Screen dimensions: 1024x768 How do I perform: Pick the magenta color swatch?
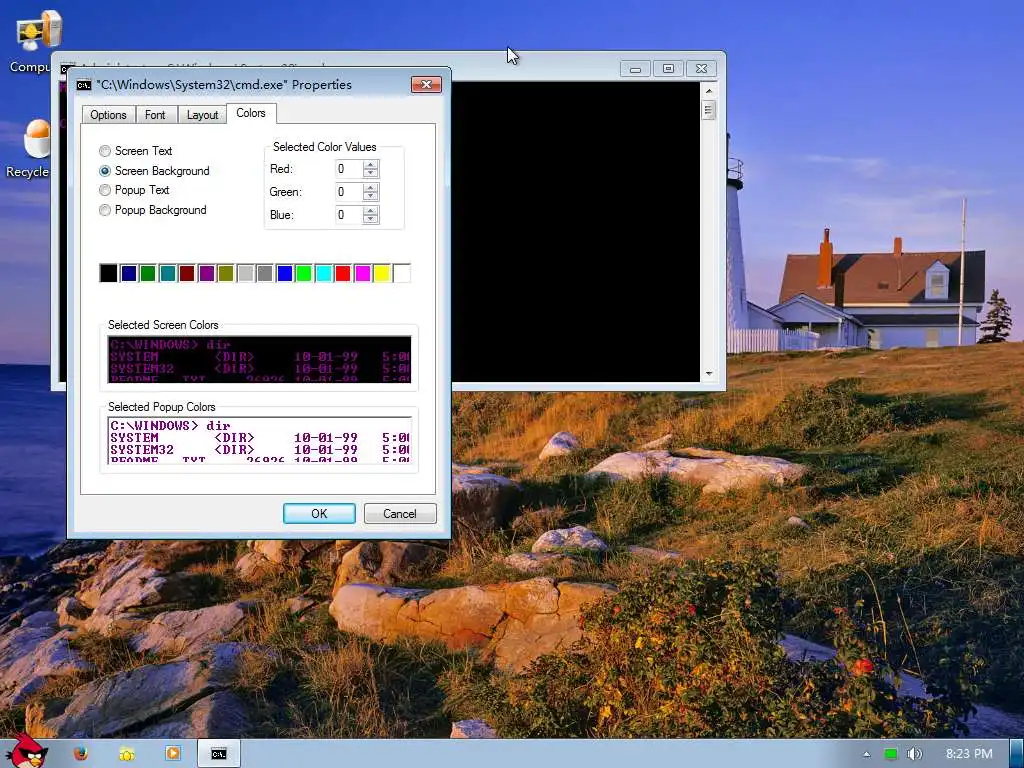coord(362,273)
